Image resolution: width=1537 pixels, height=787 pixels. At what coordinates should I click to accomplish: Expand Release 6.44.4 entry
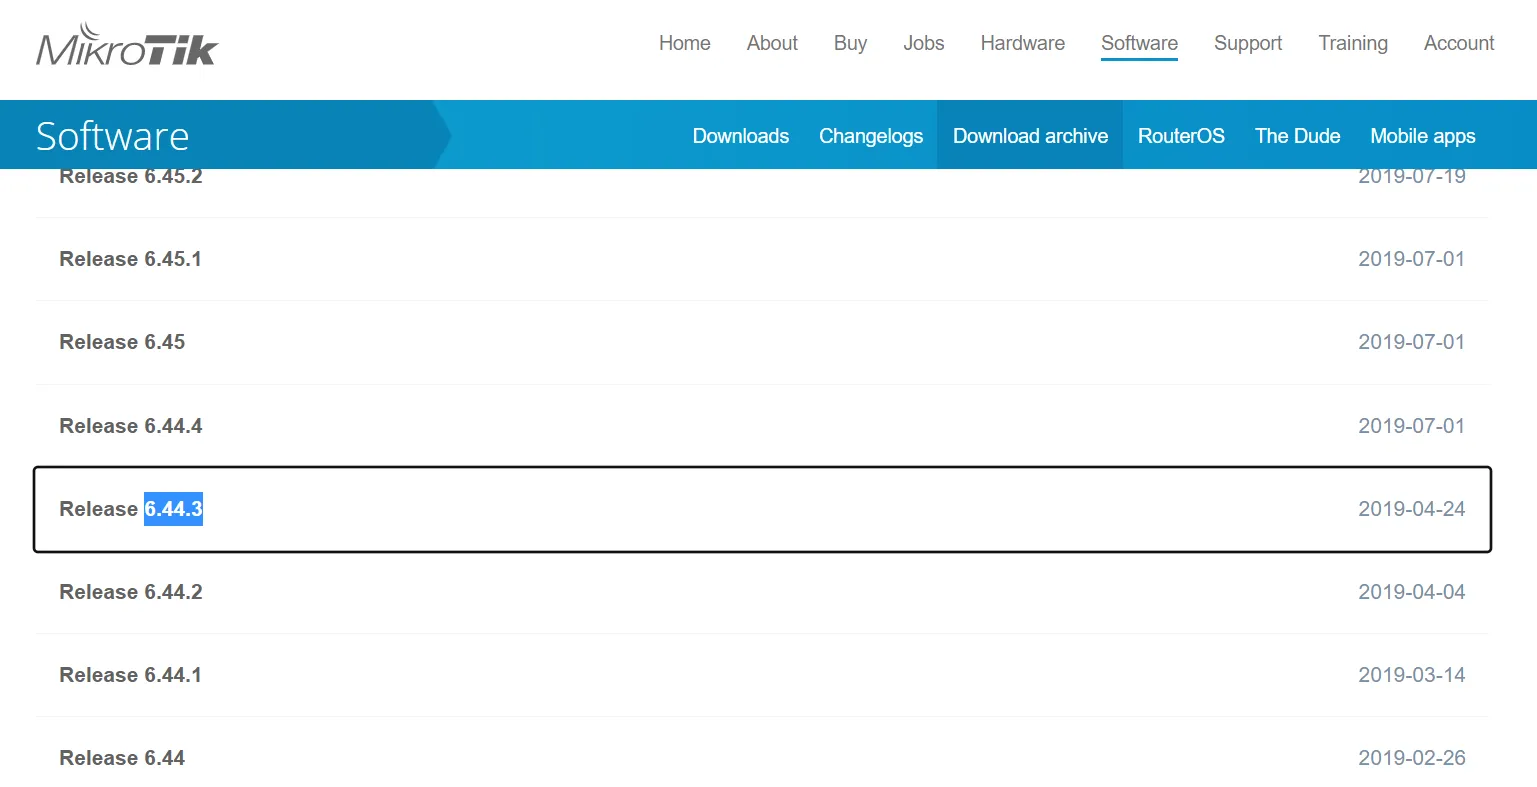click(762, 426)
